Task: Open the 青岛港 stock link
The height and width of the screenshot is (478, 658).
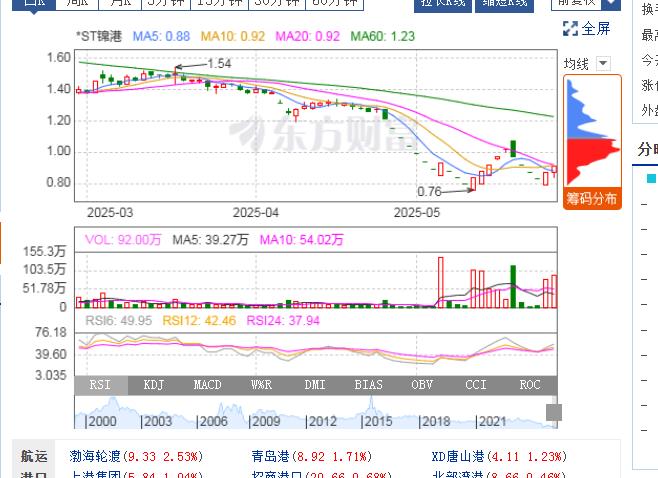Action: (270, 456)
